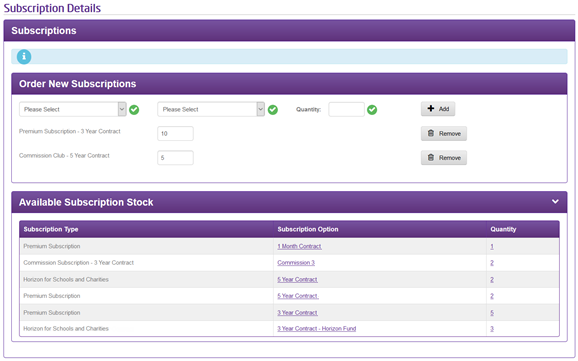The image size is (578, 361).
Task: Collapse the Available Subscription Stock panel
Action: pos(555,202)
